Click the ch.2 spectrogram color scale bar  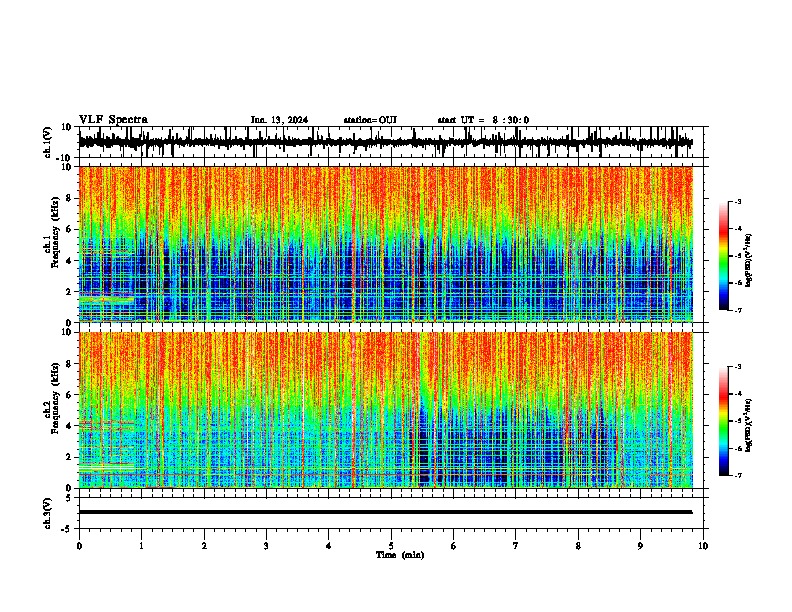tap(724, 421)
